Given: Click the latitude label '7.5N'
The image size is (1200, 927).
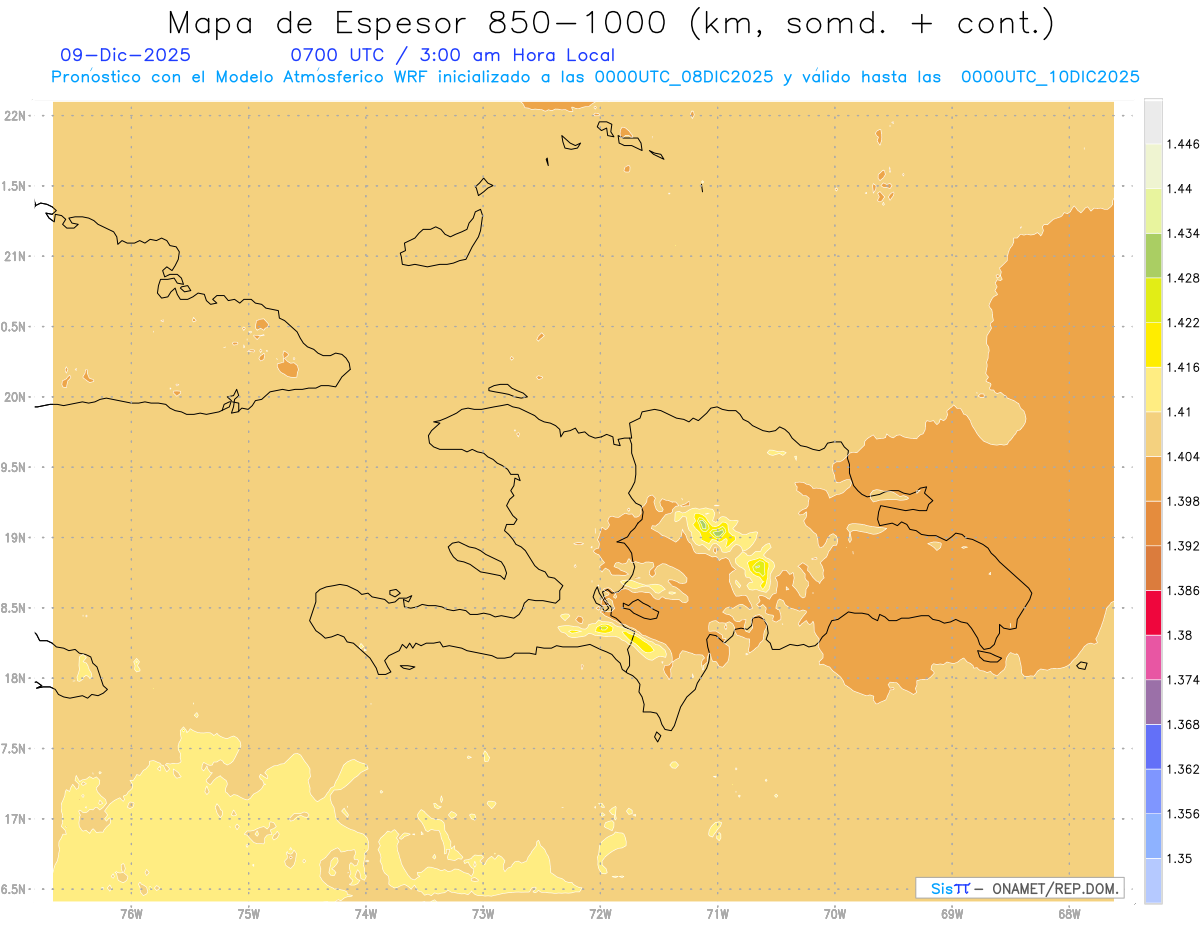Looking at the screenshot, I should [15, 749].
